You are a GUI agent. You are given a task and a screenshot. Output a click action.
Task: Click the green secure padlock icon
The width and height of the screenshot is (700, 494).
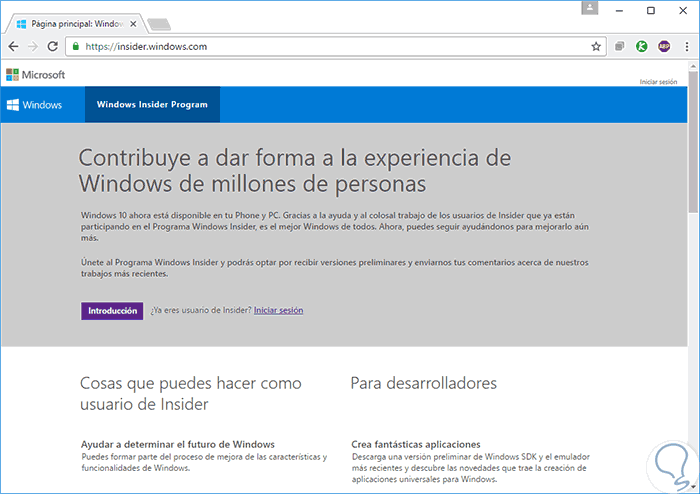75,46
